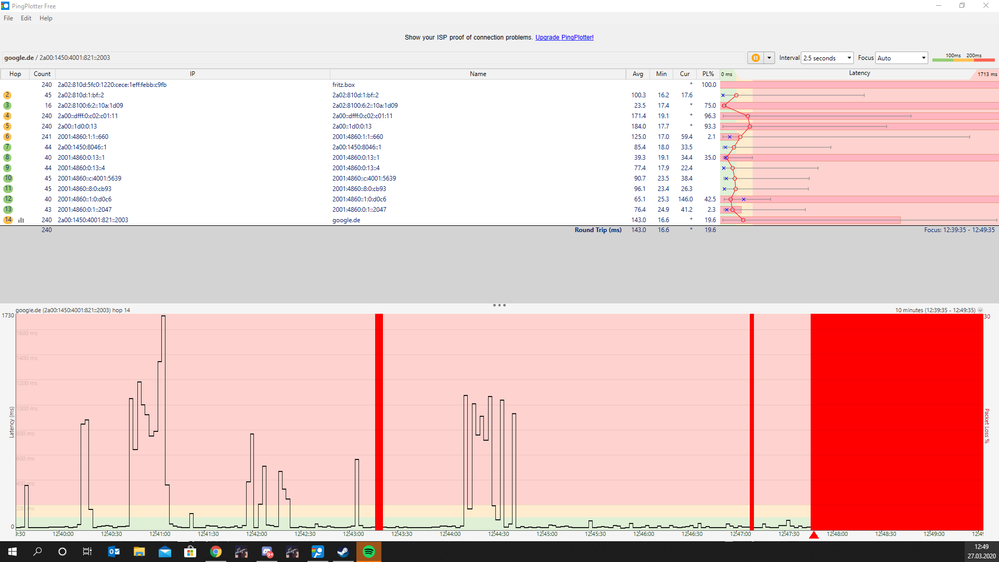This screenshot has width=999, height=562.
Task: Open the Help menu
Action: coord(46,18)
